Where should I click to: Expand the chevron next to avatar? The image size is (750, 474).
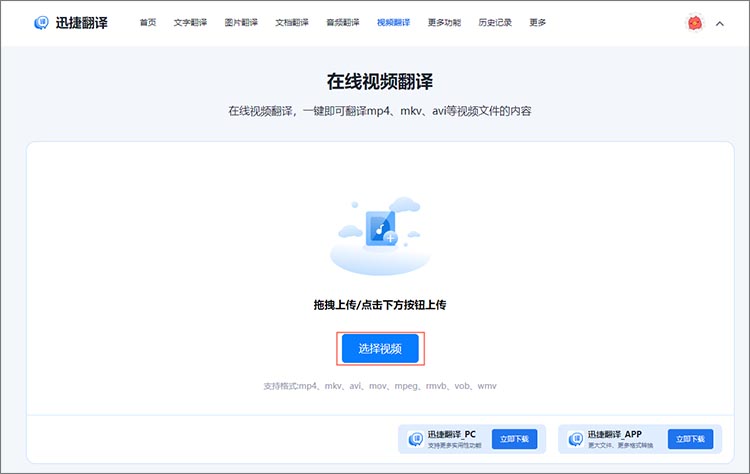pyautogui.click(x=720, y=23)
